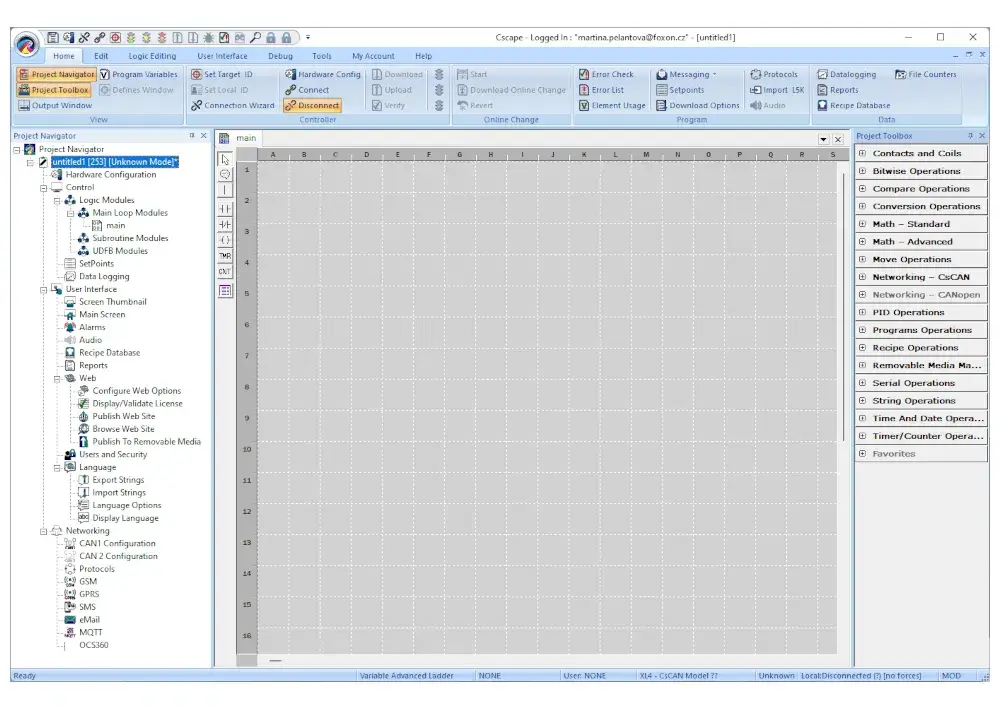Image resolution: width=1000 pixels, height=710 pixels.
Task: Open Recipe Database from the ribbon
Action: tap(854, 105)
